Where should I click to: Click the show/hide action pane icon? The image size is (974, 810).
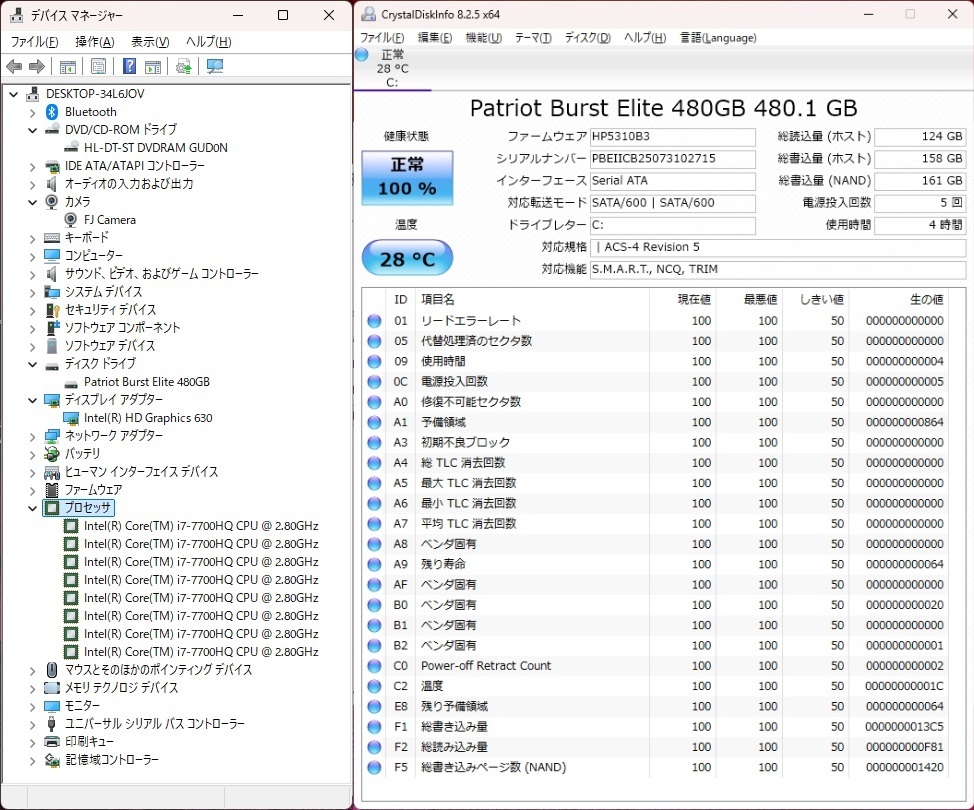153,67
